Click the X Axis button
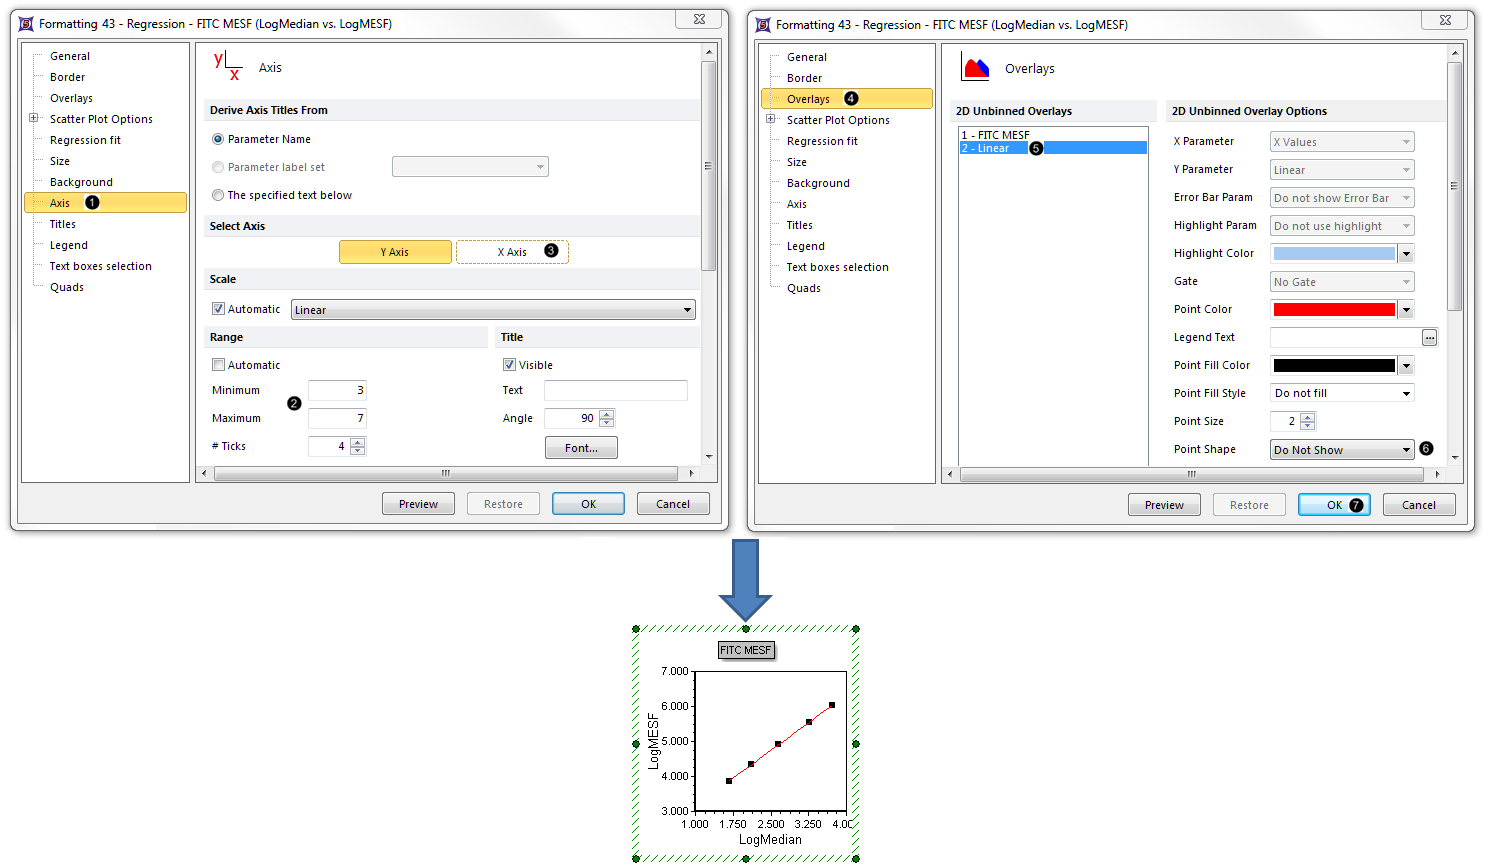1488x867 pixels. (x=512, y=252)
